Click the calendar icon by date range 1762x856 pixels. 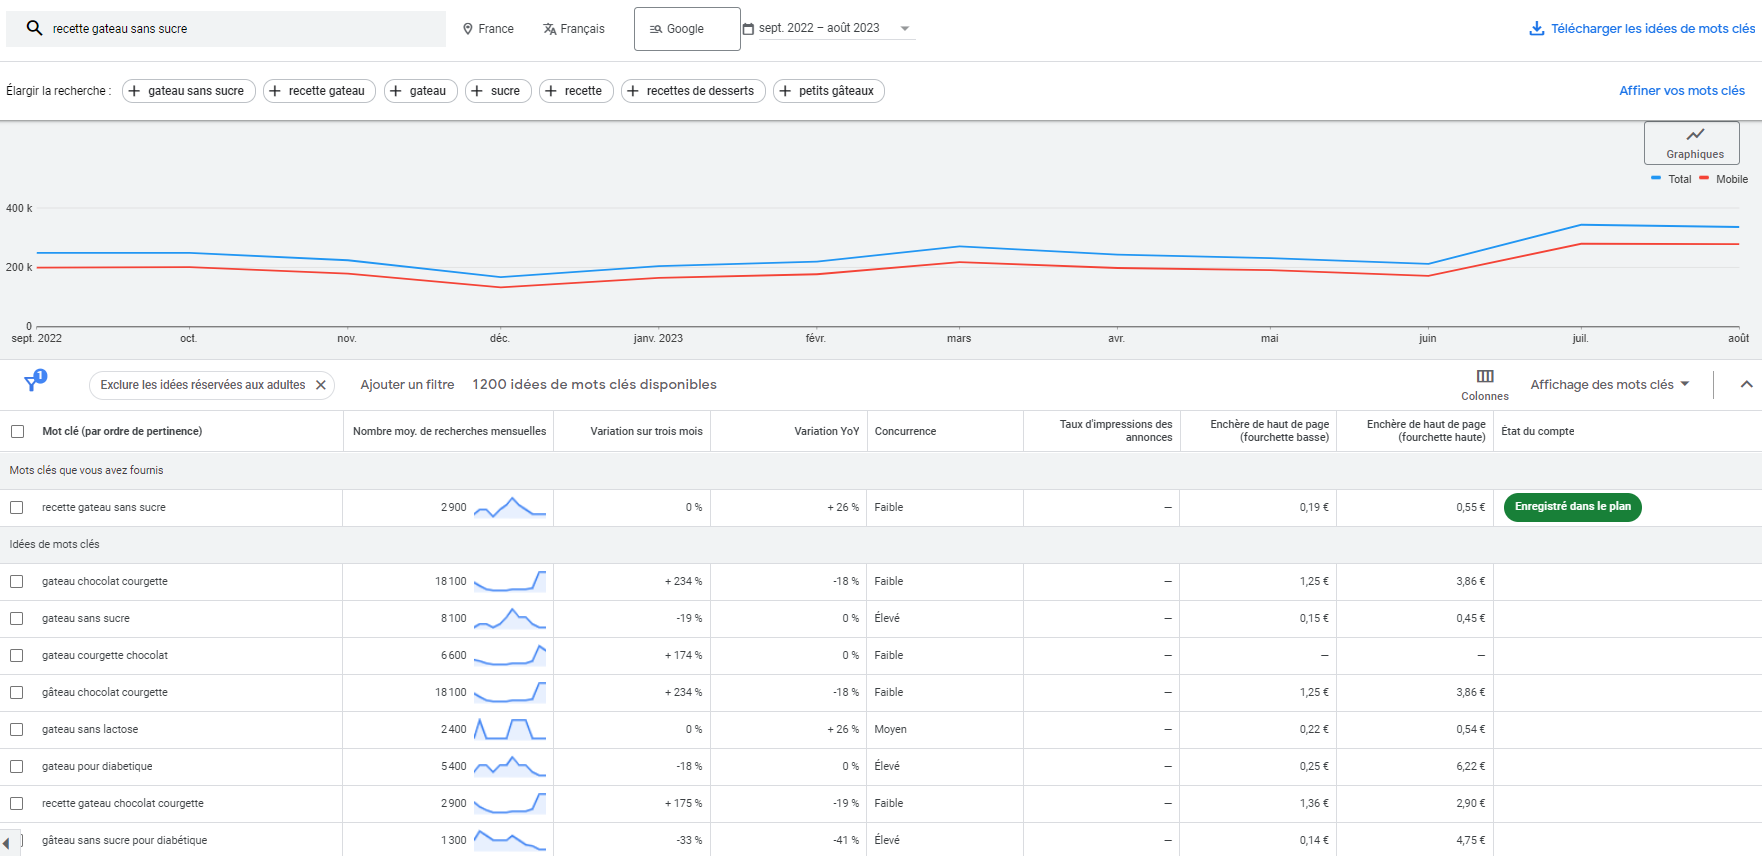[748, 29]
